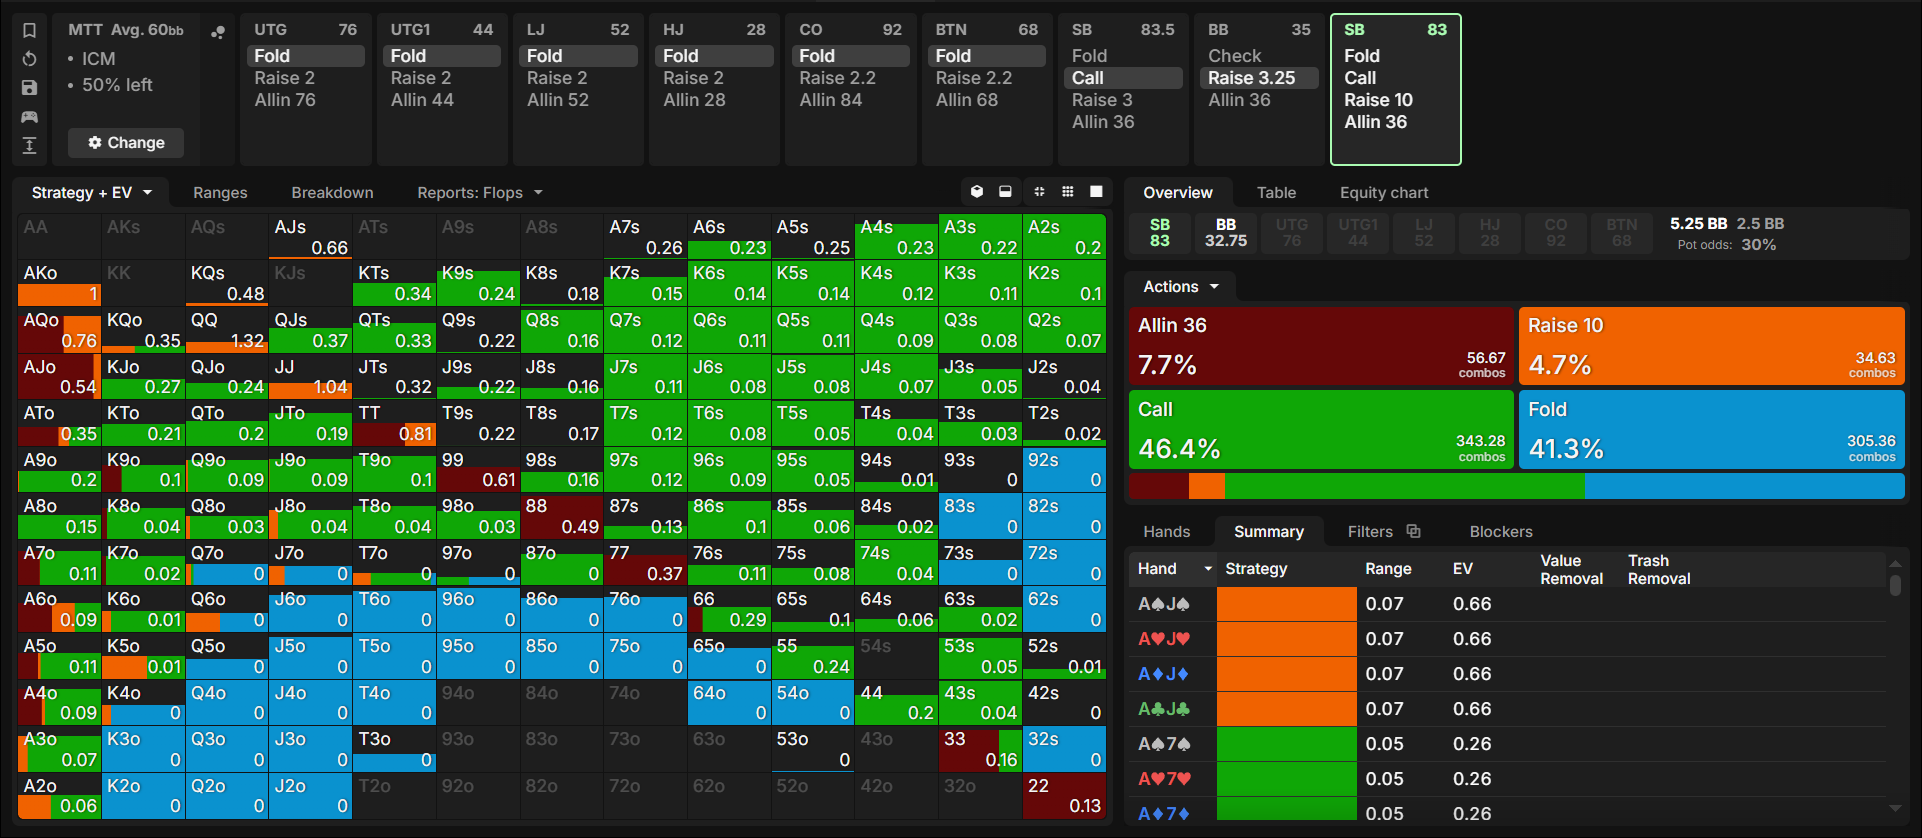Click the cube icon above the hand matrix
This screenshot has height=838, width=1922.
977,192
